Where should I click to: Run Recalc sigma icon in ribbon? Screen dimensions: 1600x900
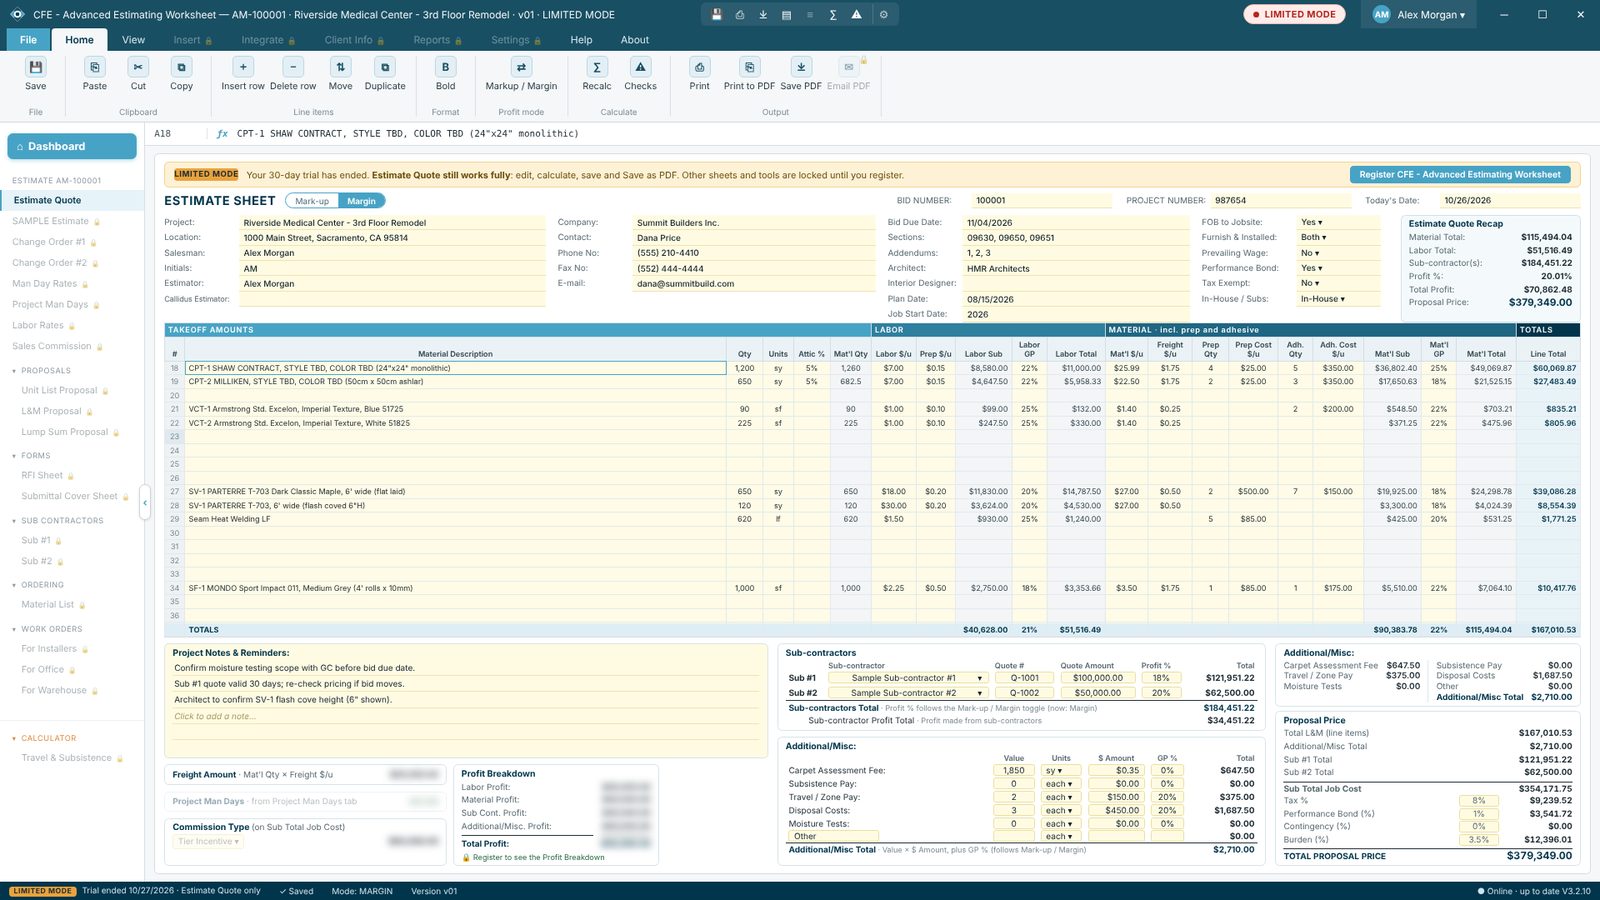click(x=597, y=67)
